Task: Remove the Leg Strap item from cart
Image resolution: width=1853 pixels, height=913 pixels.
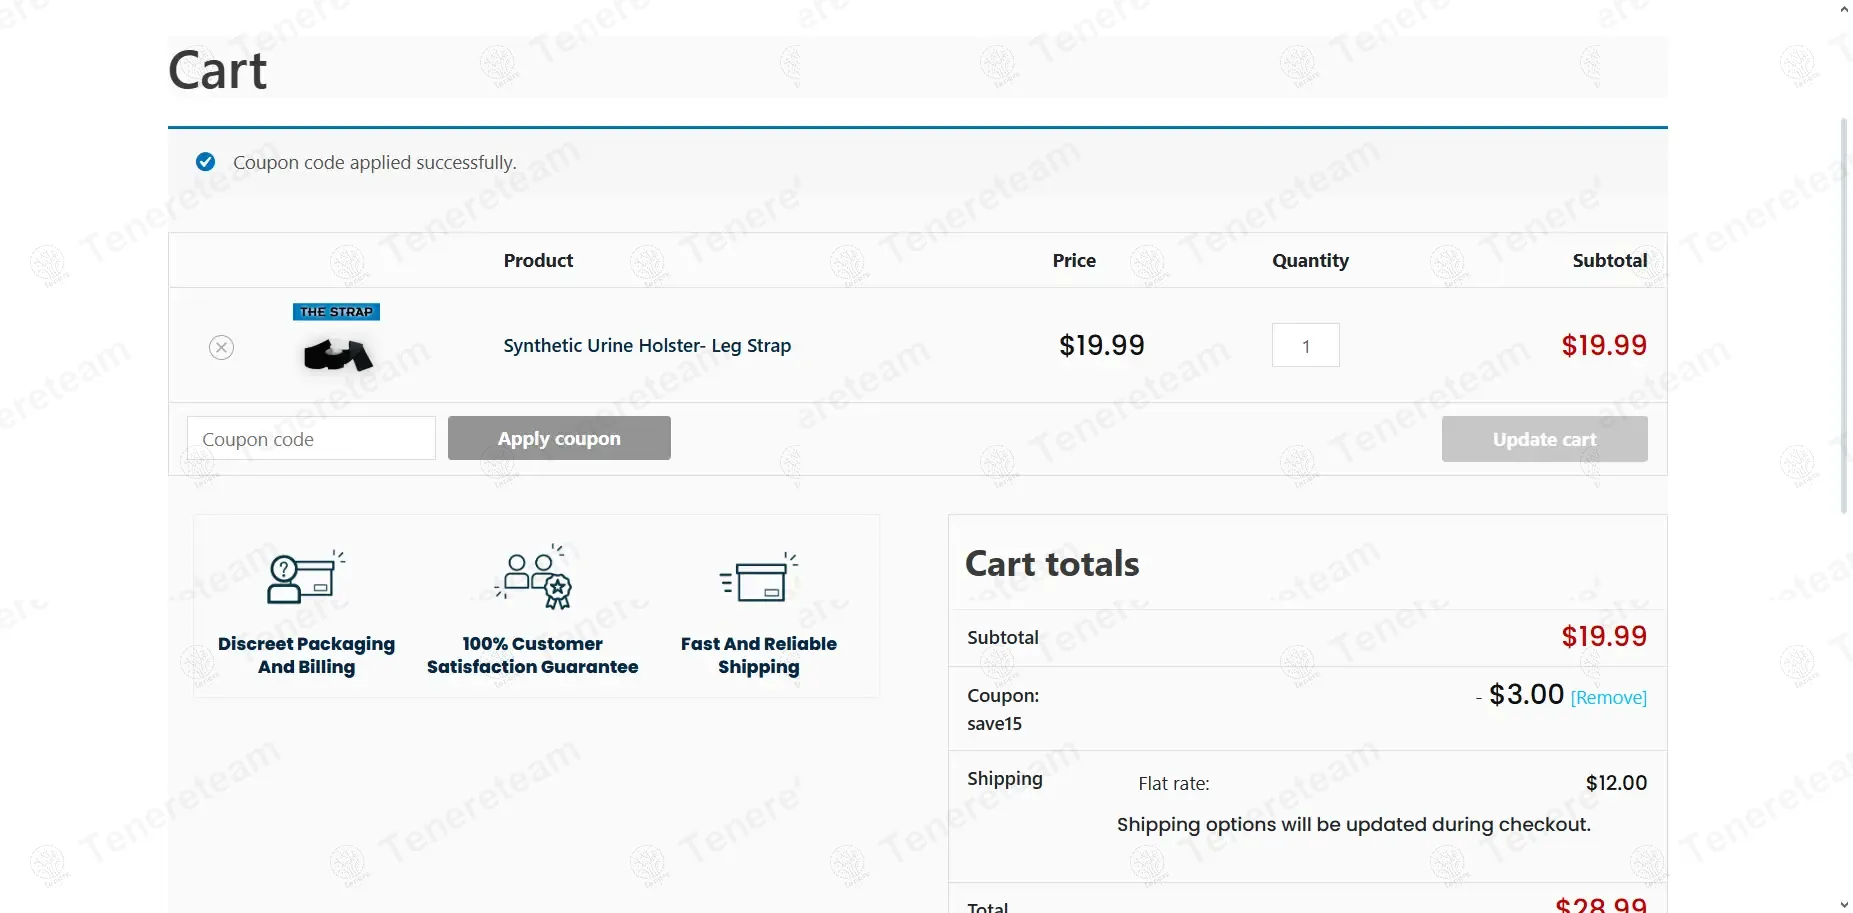Action: pyautogui.click(x=221, y=347)
